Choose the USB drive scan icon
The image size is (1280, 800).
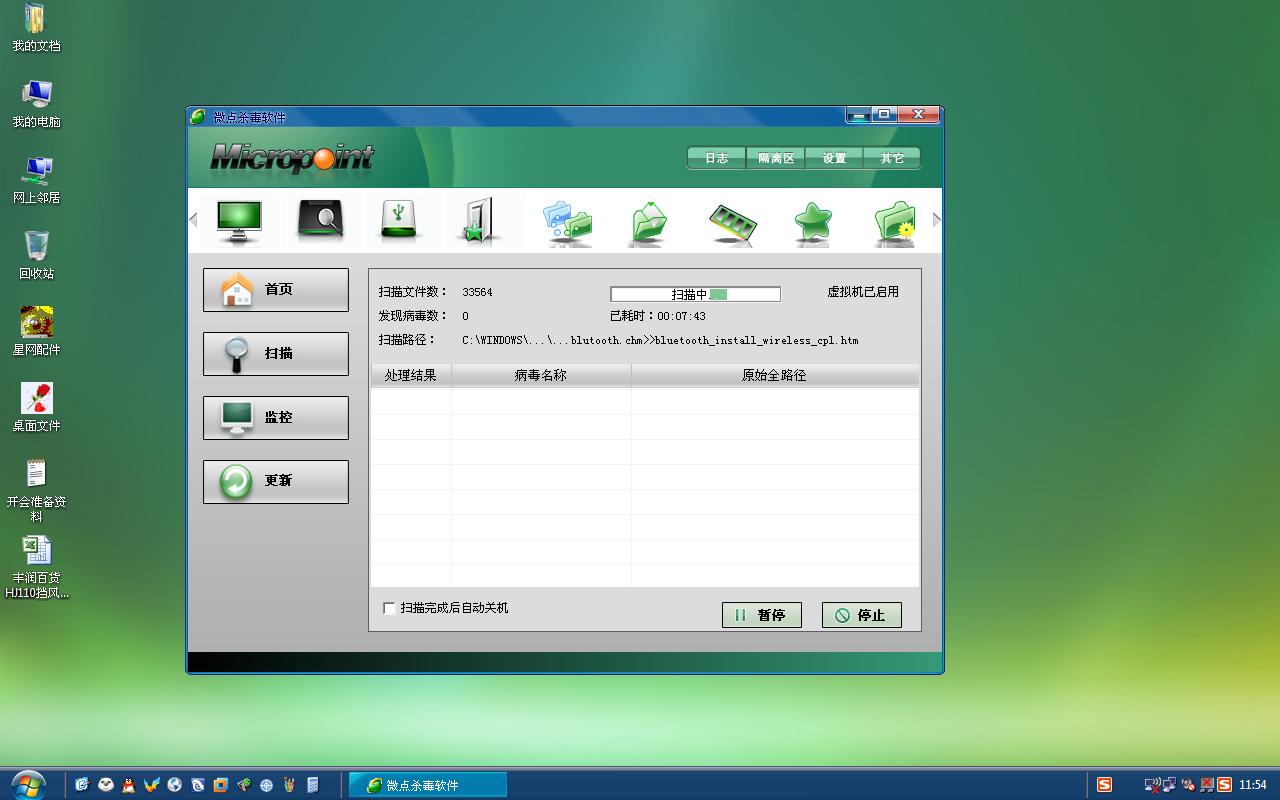point(398,220)
